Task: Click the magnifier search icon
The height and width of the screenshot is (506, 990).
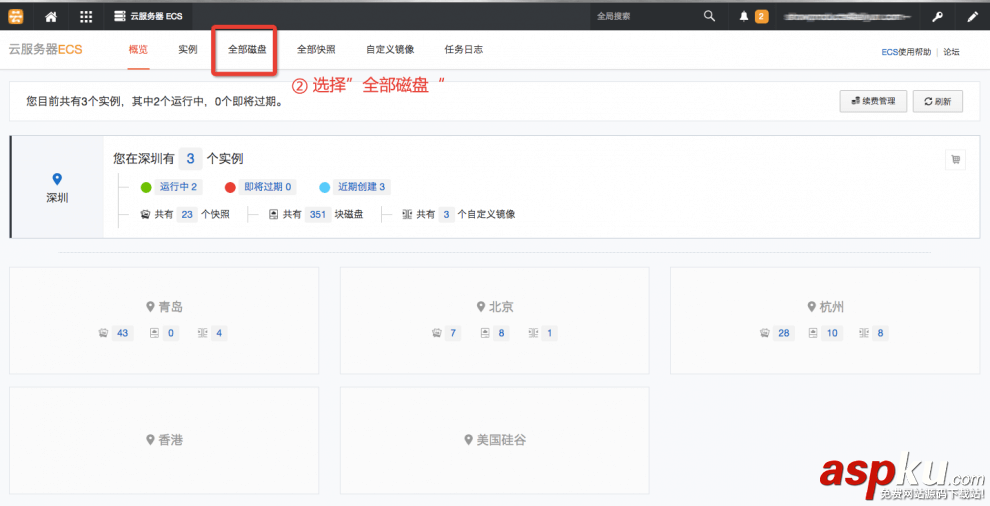Action: 710,16
